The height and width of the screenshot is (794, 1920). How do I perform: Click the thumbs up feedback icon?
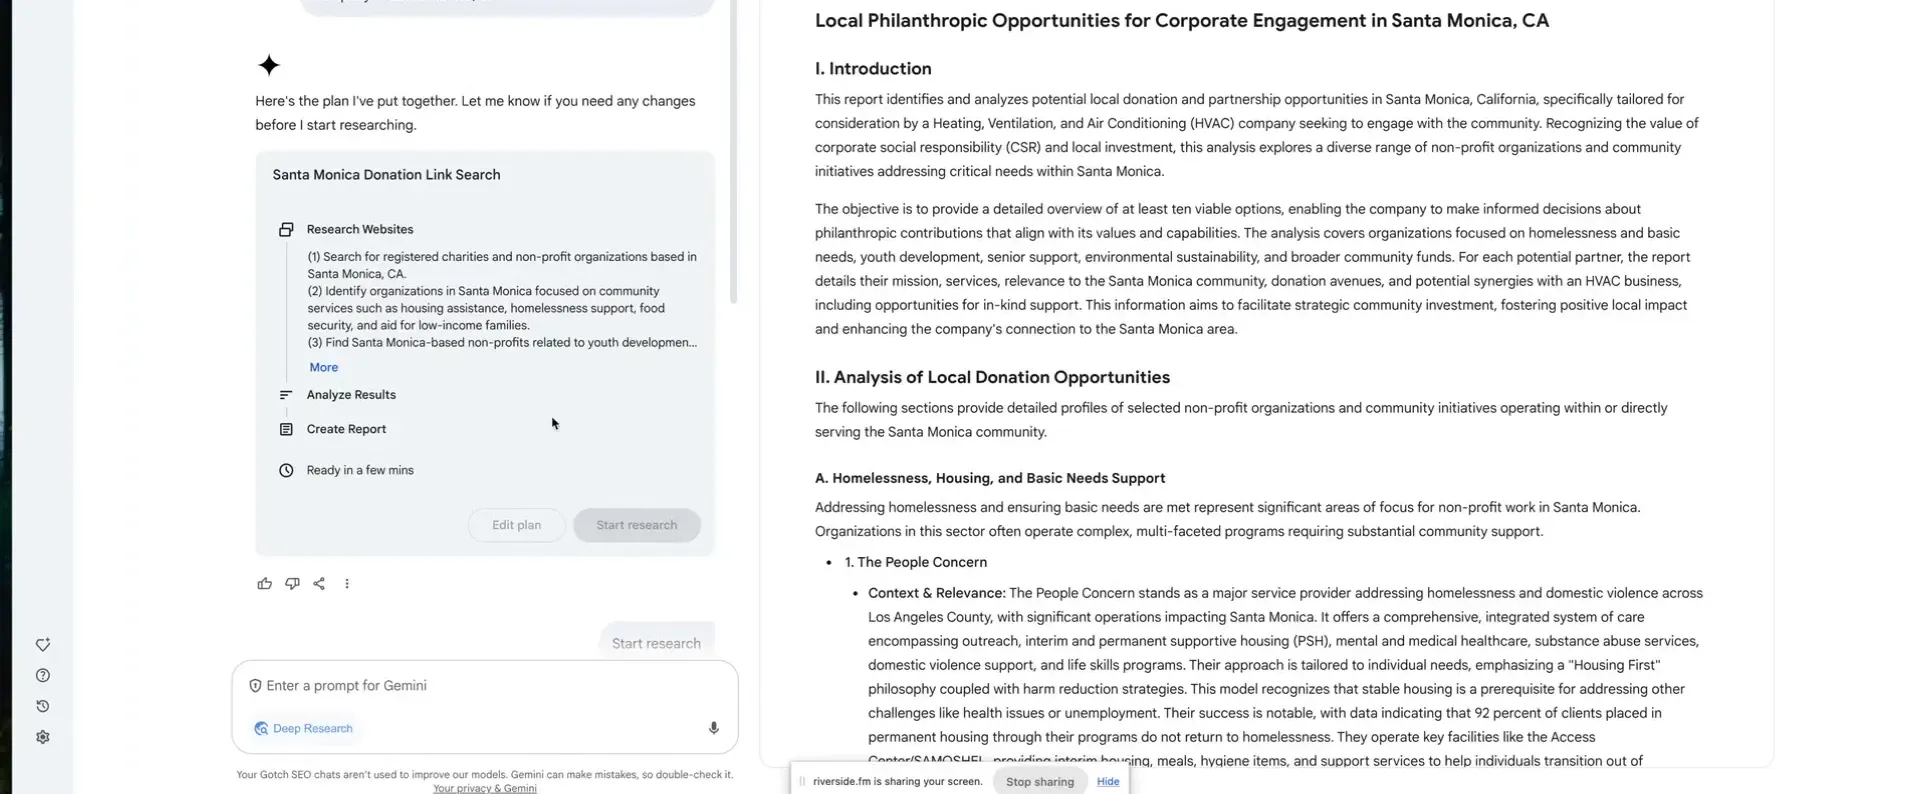tap(264, 584)
